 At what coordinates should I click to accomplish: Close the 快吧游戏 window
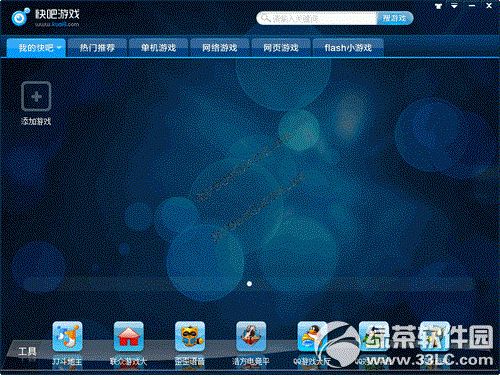pyautogui.click(x=489, y=6)
